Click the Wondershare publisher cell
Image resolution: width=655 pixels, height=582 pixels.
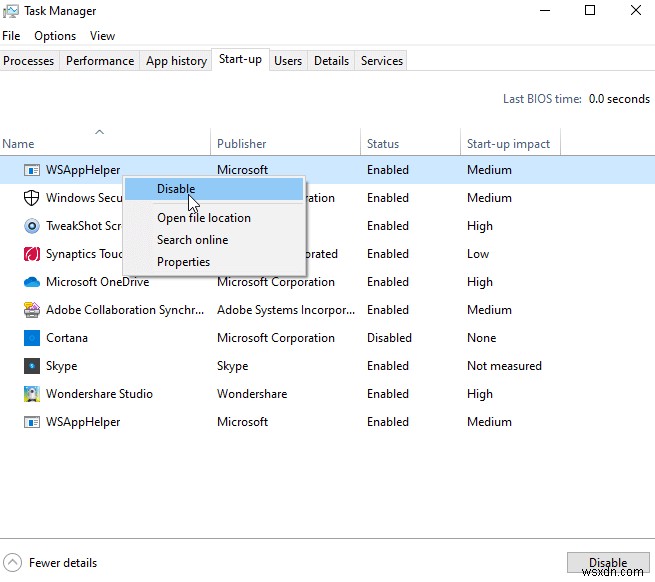click(252, 394)
